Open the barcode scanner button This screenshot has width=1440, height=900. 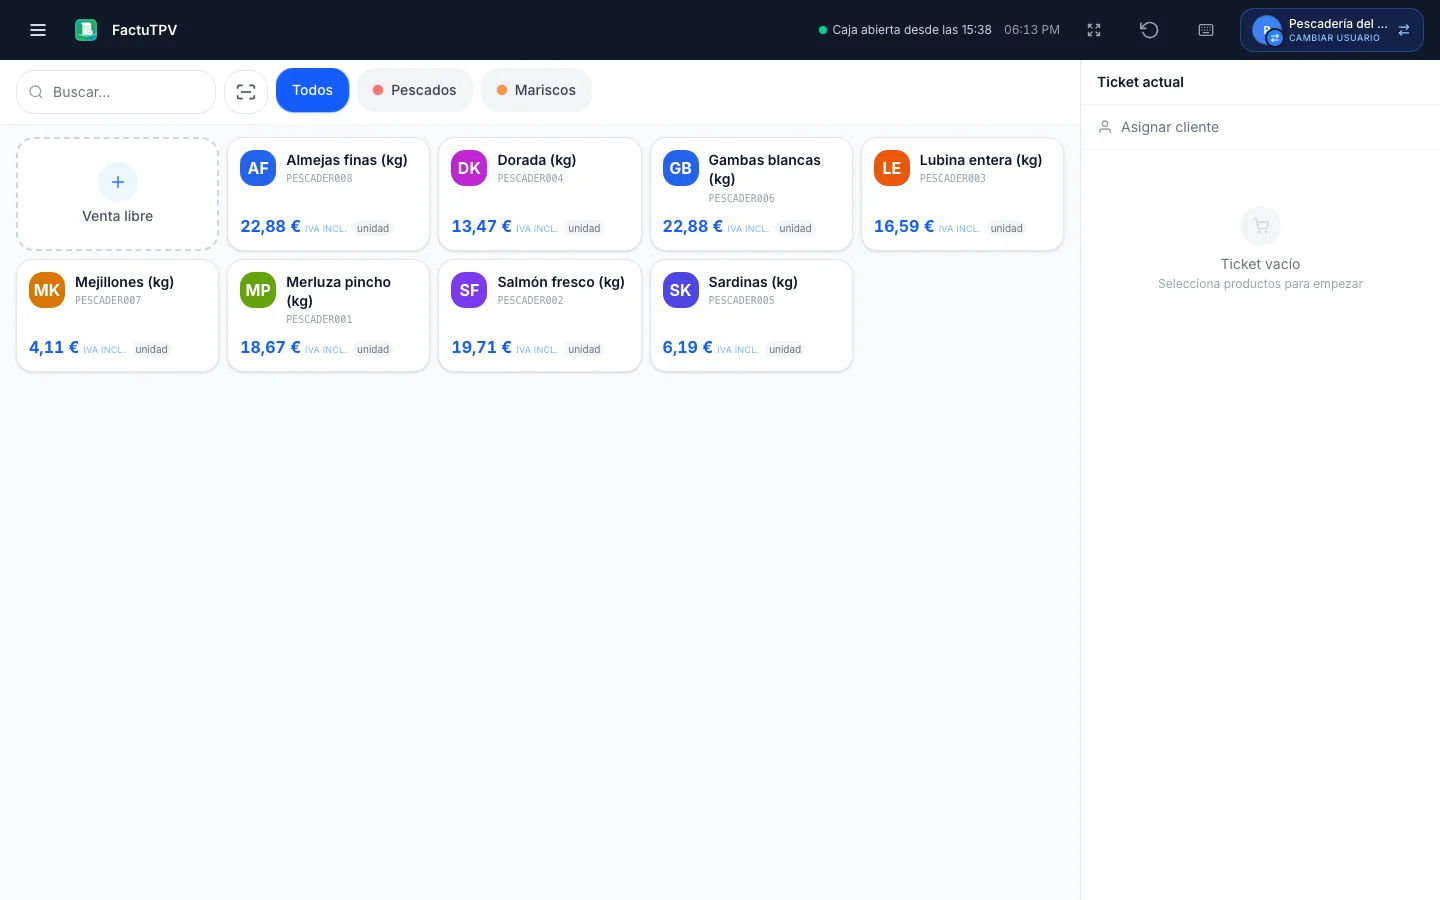pos(246,92)
